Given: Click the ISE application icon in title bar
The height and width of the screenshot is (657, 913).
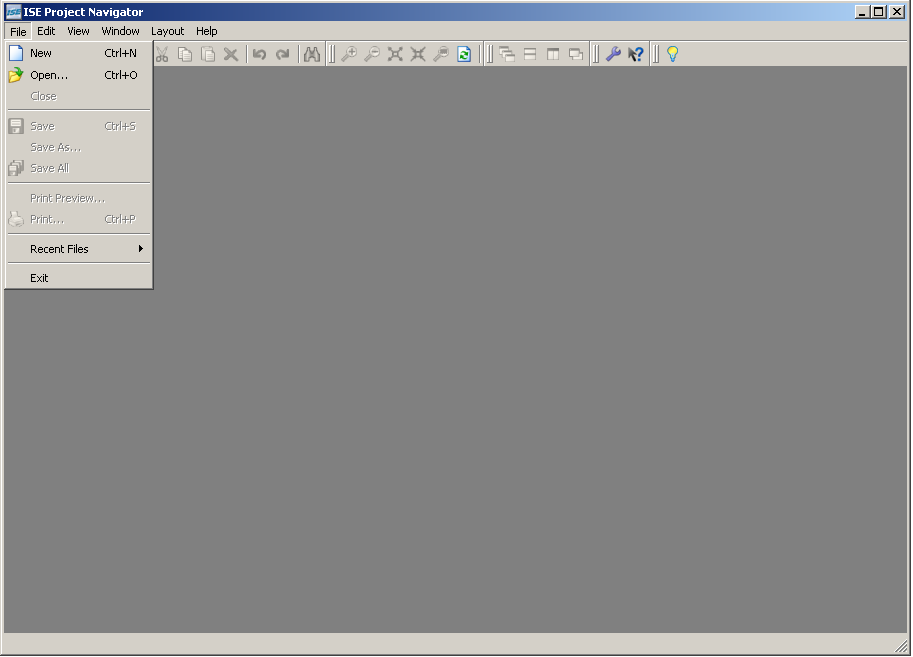Looking at the screenshot, I should click(x=13, y=12).
